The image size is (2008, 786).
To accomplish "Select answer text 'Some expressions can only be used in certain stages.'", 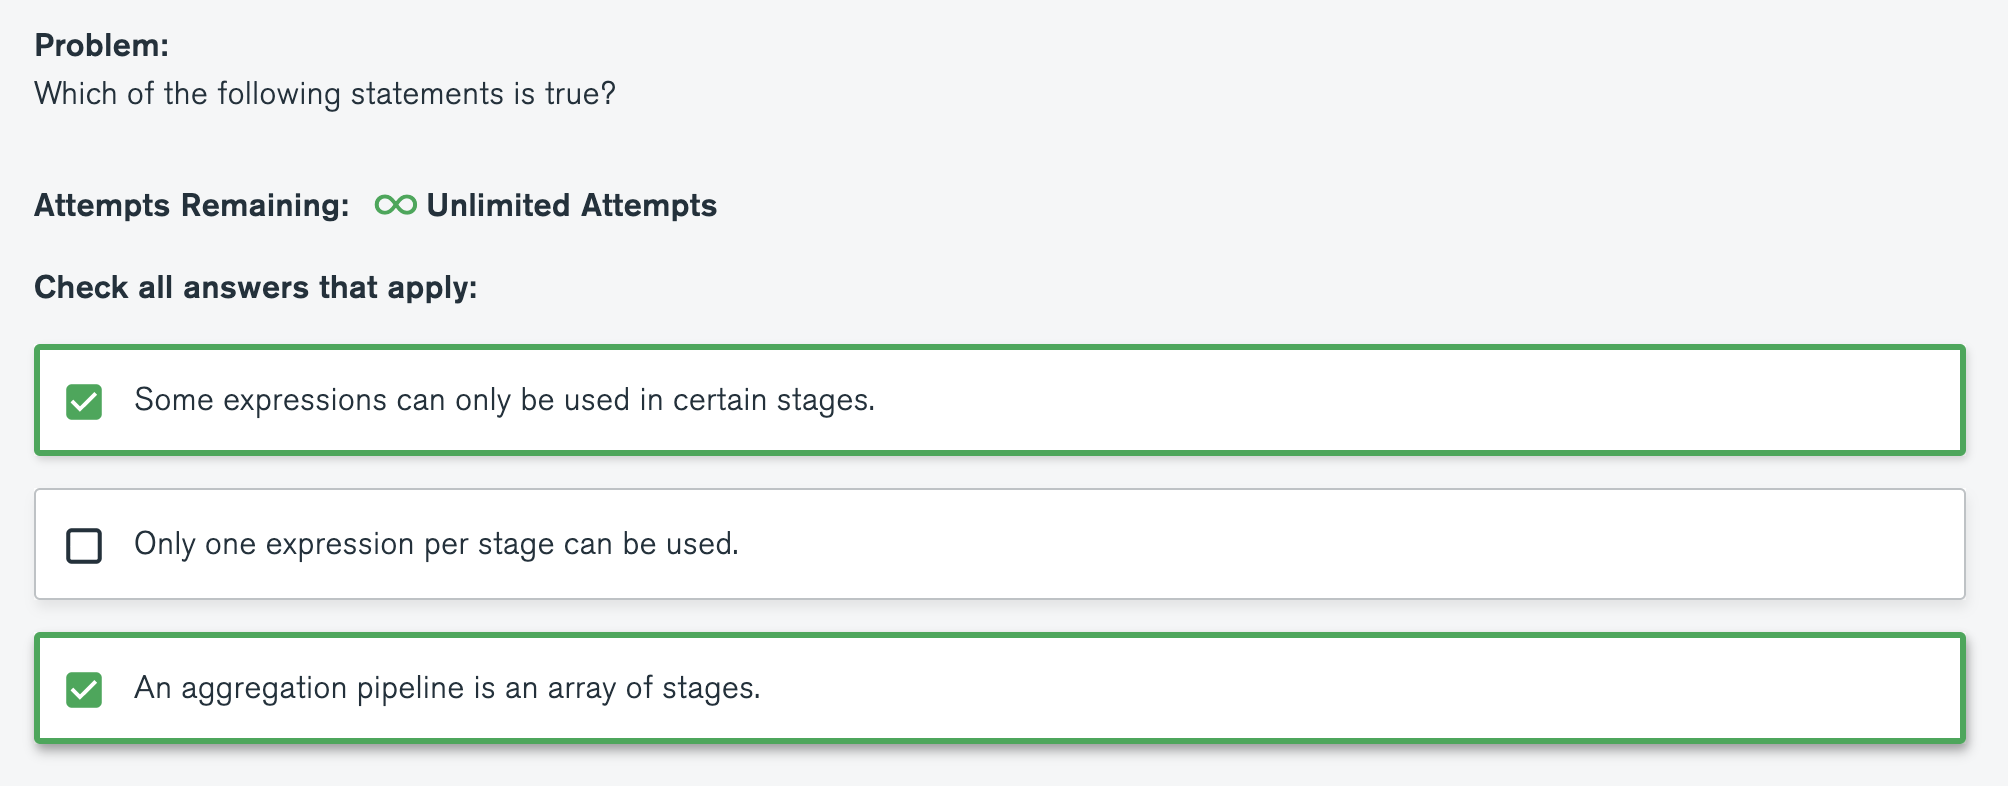I will (x=504, y=400).
